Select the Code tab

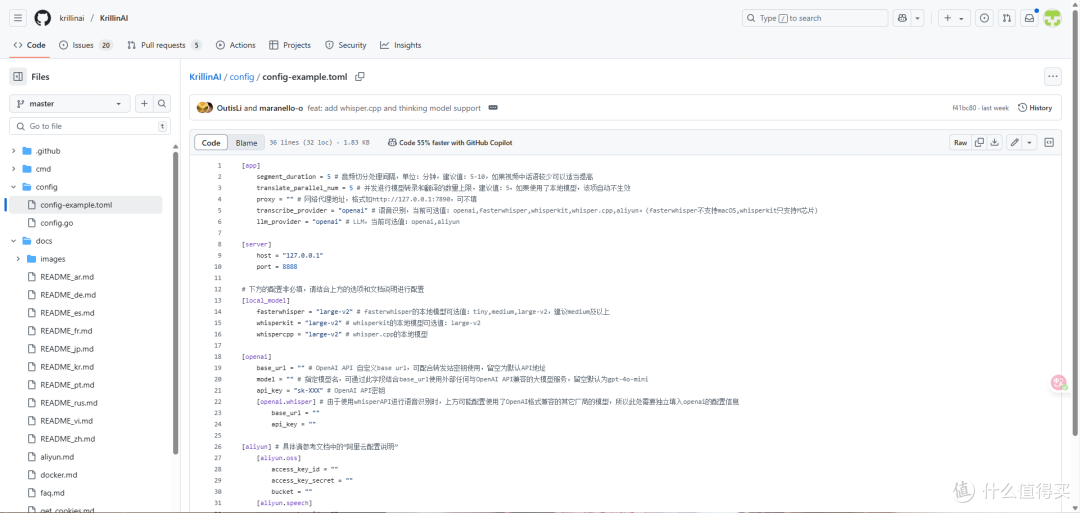coord(30,45)
